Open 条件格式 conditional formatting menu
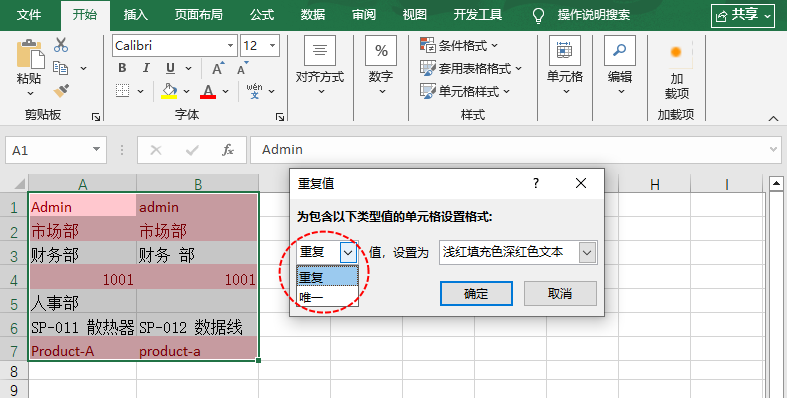787x398 pixels. (459, 46)
